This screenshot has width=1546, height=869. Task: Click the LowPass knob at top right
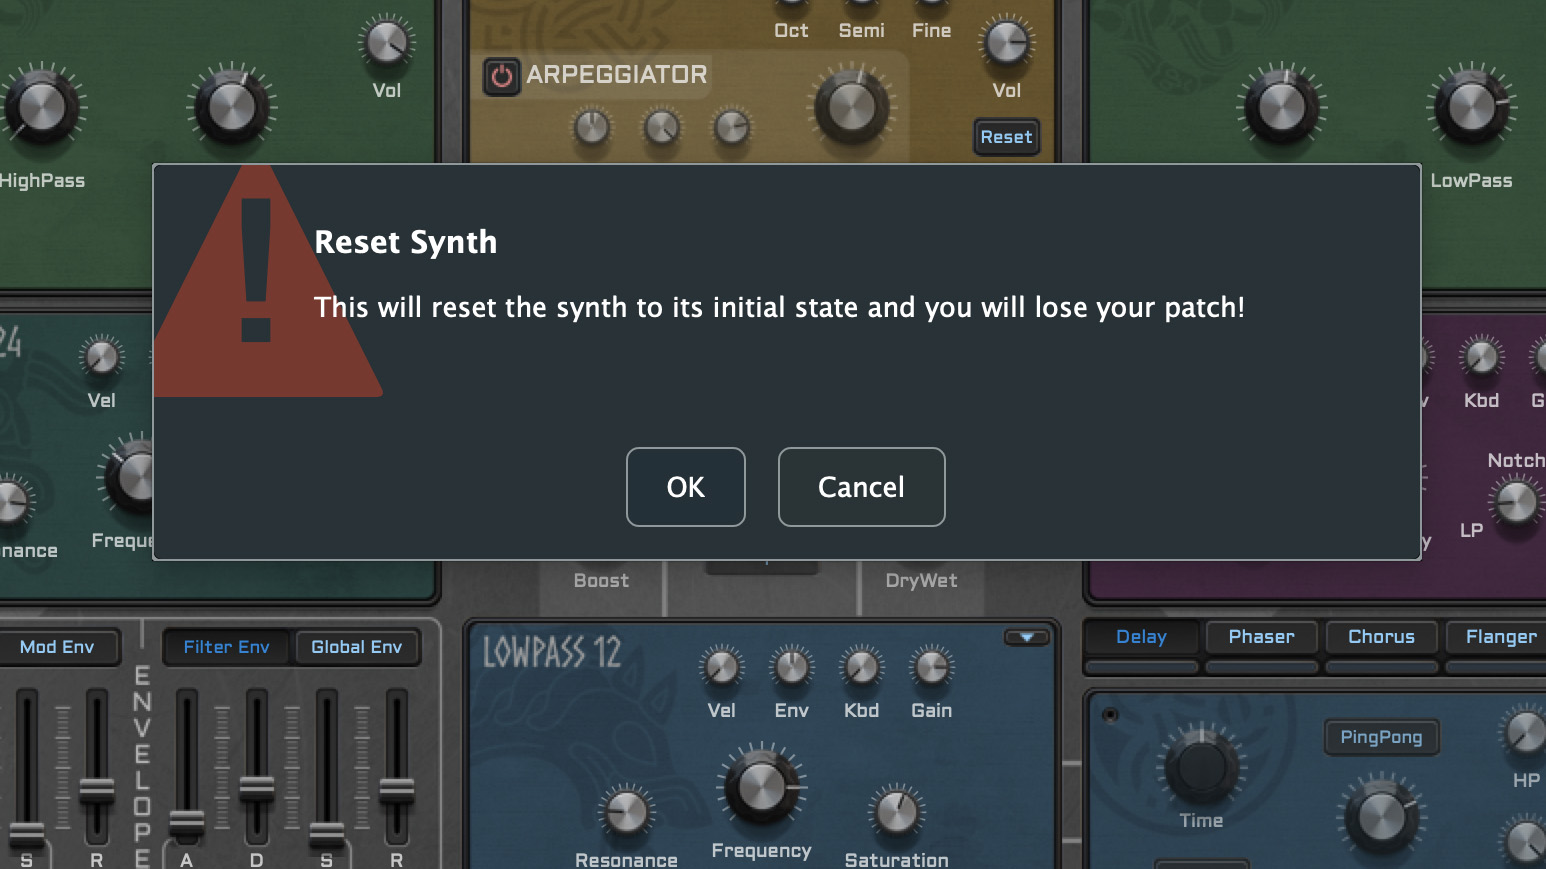(1472, 107)
